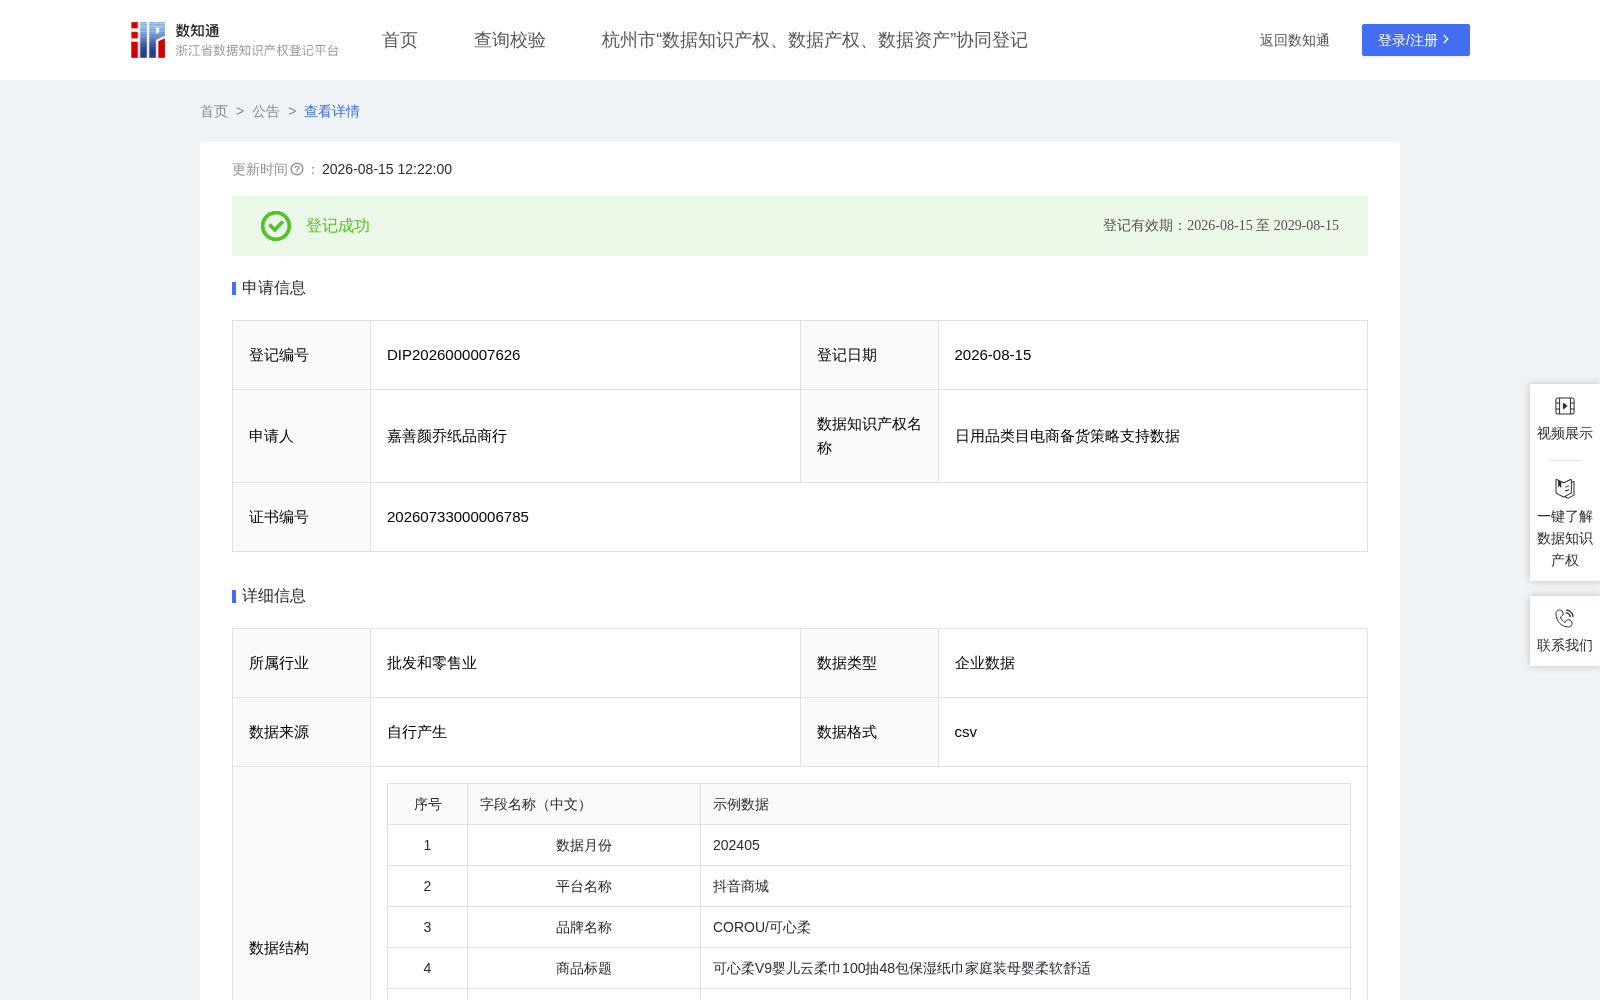Click the 查看详情 breadcrumb
Screen dimensions: 1600x1000
[x=332, y=111]
